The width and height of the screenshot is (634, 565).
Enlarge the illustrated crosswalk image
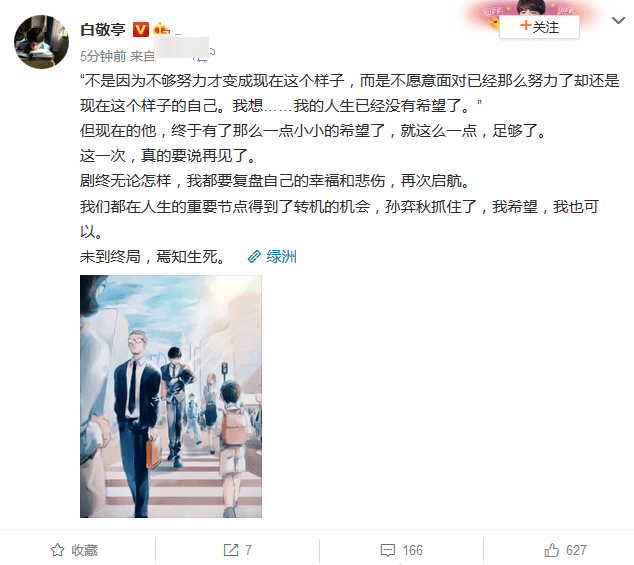click(171, 396)
